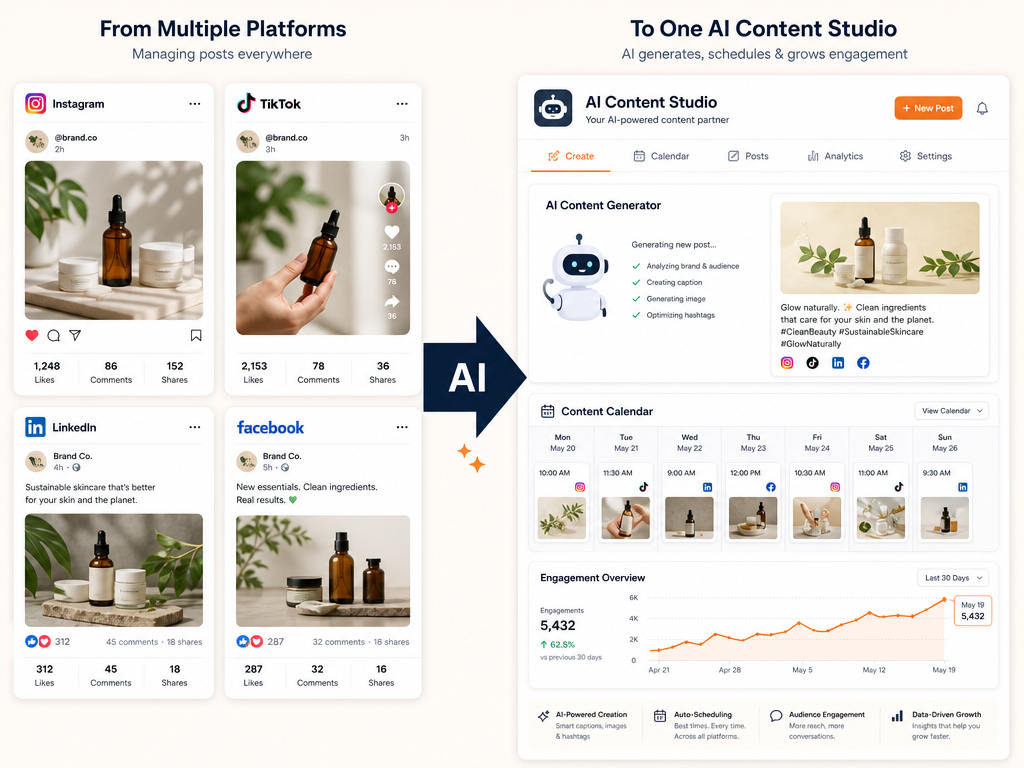
Task: Open facebook post 32 comments link
Action: pyautogui.click(x=338, y=642)
